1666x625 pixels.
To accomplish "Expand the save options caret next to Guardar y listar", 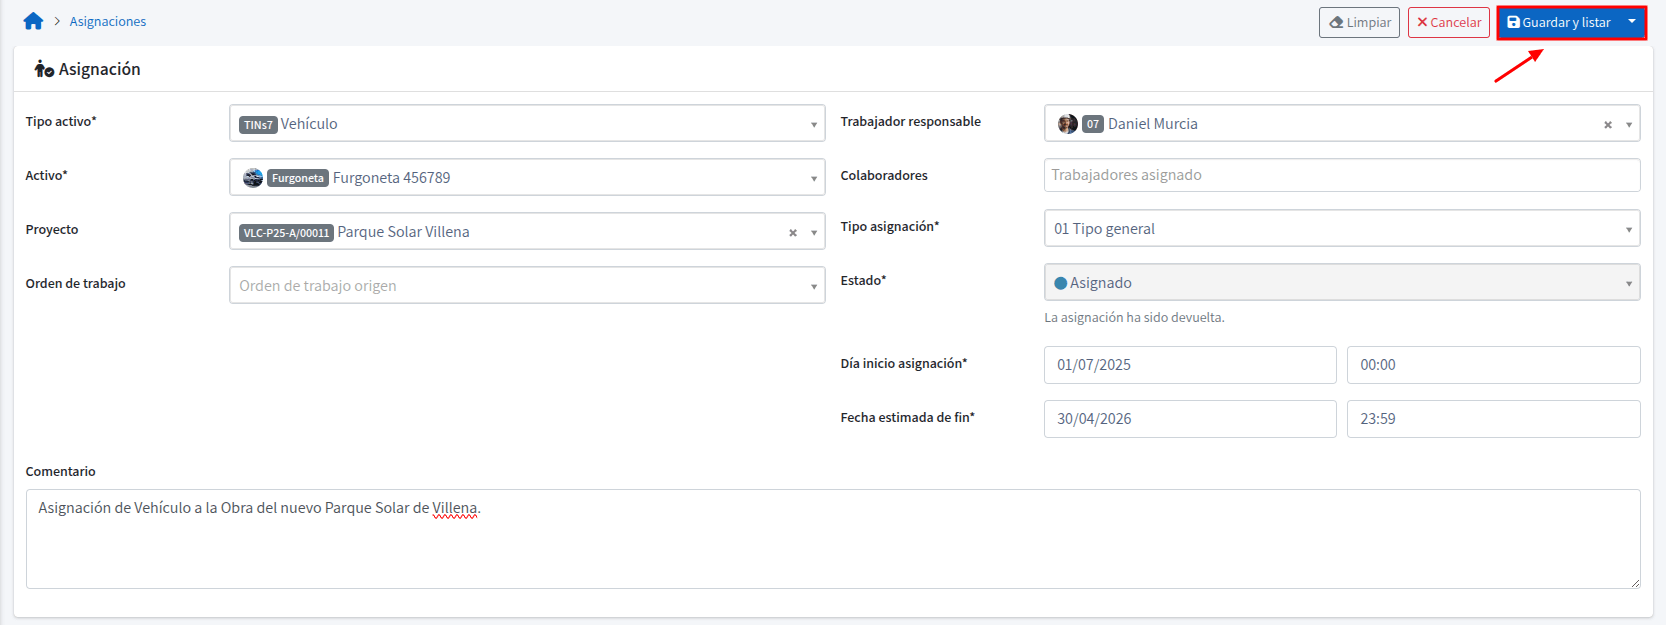I will [1632, 22].
